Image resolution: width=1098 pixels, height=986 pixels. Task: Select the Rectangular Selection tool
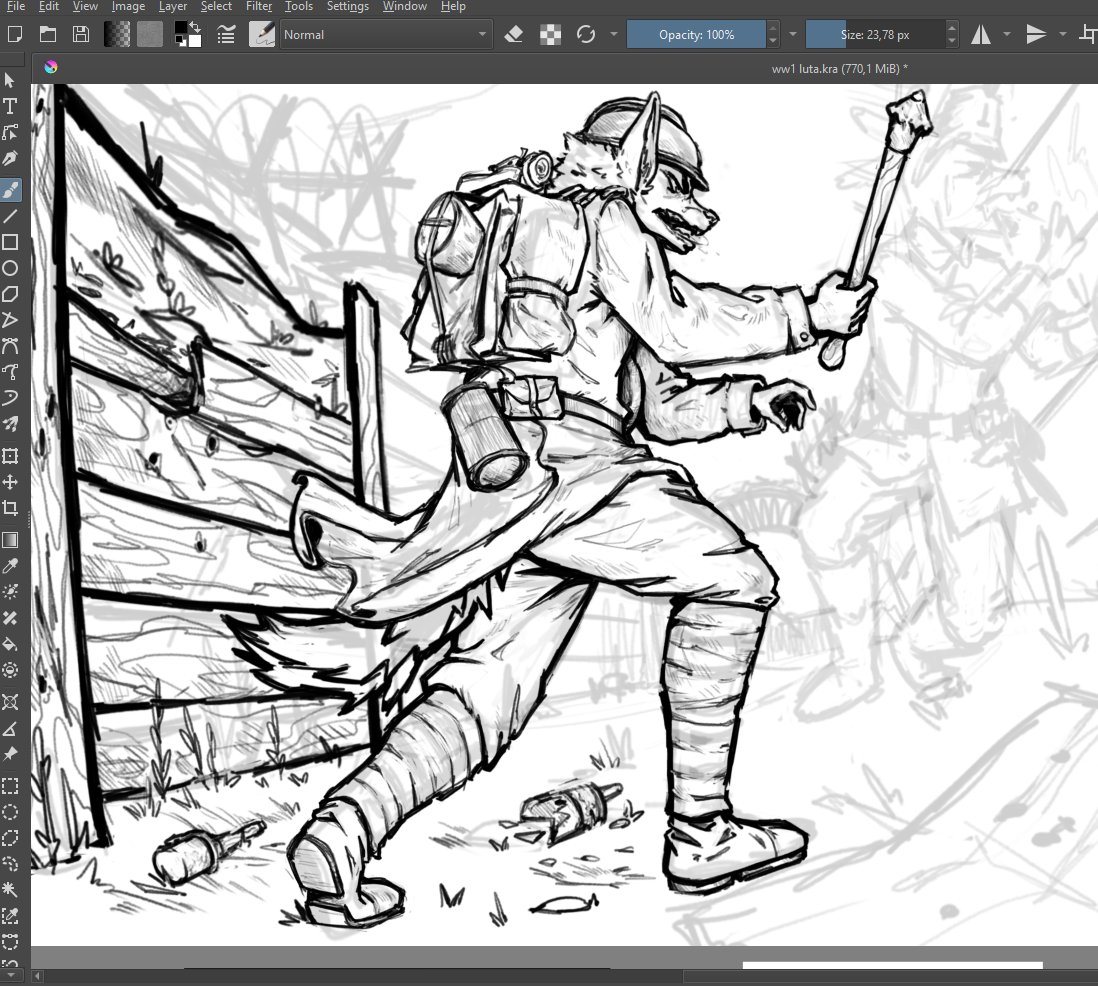click(10, 786)
